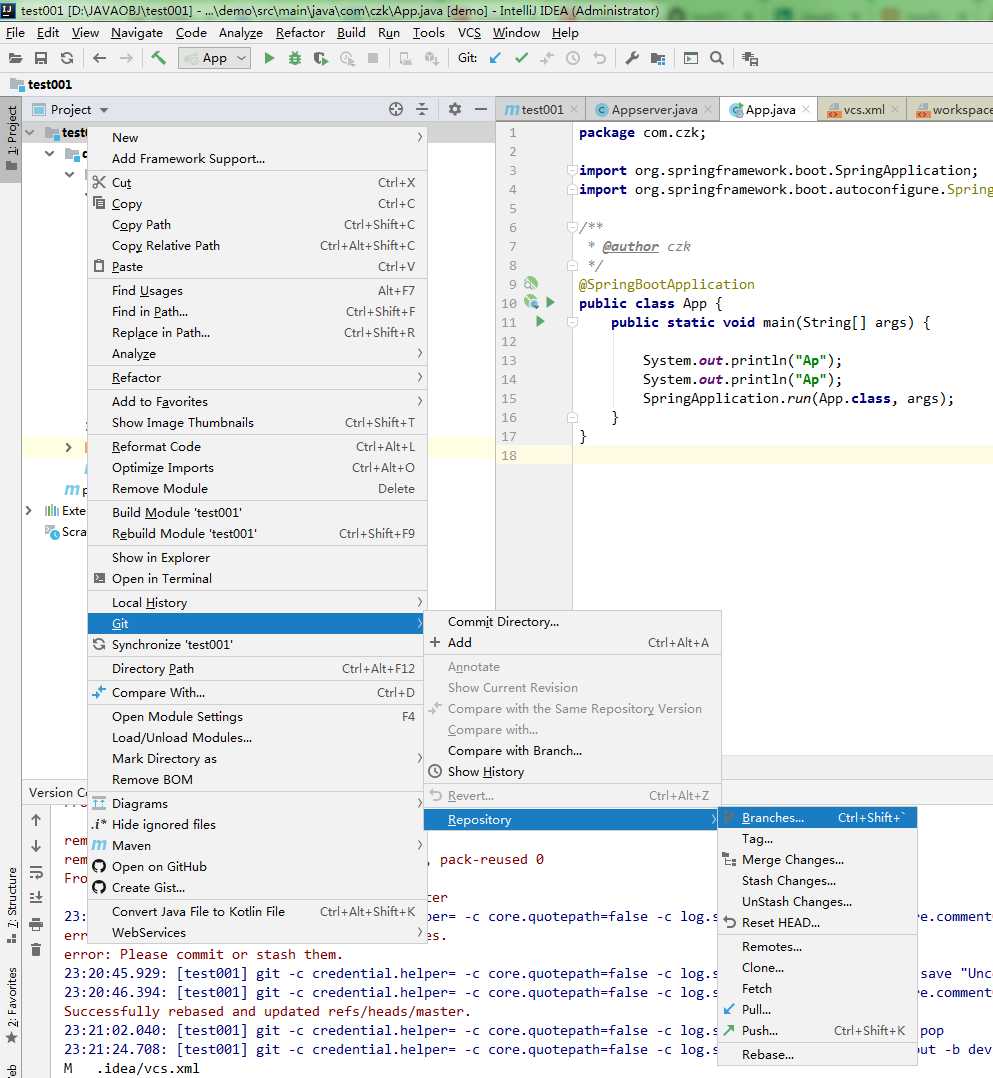
Task: Select Compare with Branch... menu item
Action: click(572, 751)
